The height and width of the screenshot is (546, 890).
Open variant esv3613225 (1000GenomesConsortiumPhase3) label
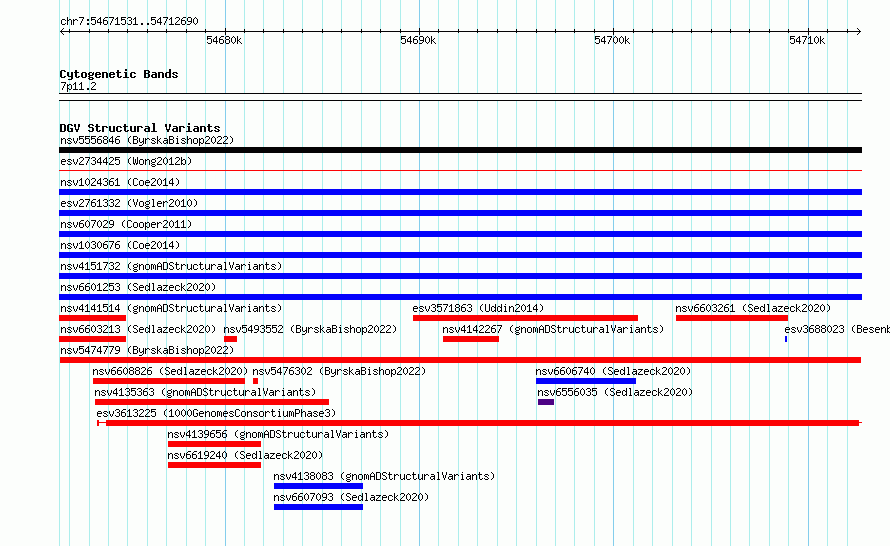216,413
